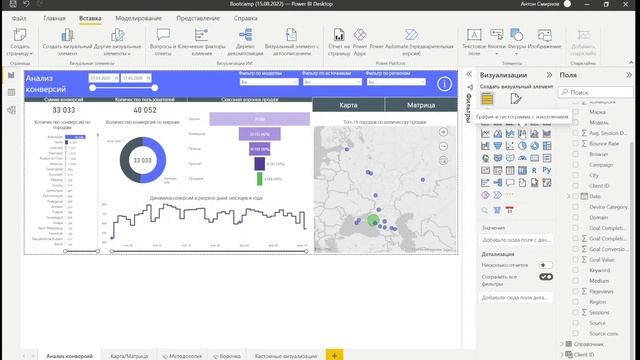Click the info circle icon in report header

coord(444,84)
